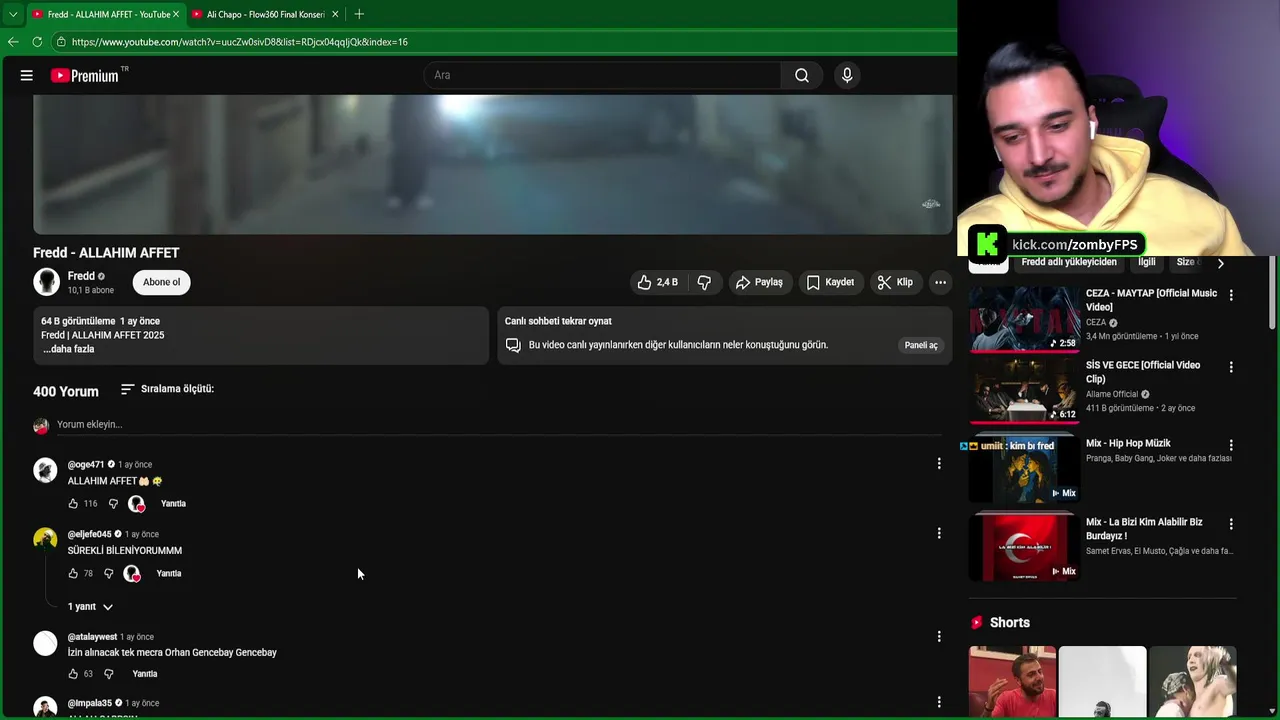
Task: Open options menu for @oge471 comment
Action: [938, 463]
